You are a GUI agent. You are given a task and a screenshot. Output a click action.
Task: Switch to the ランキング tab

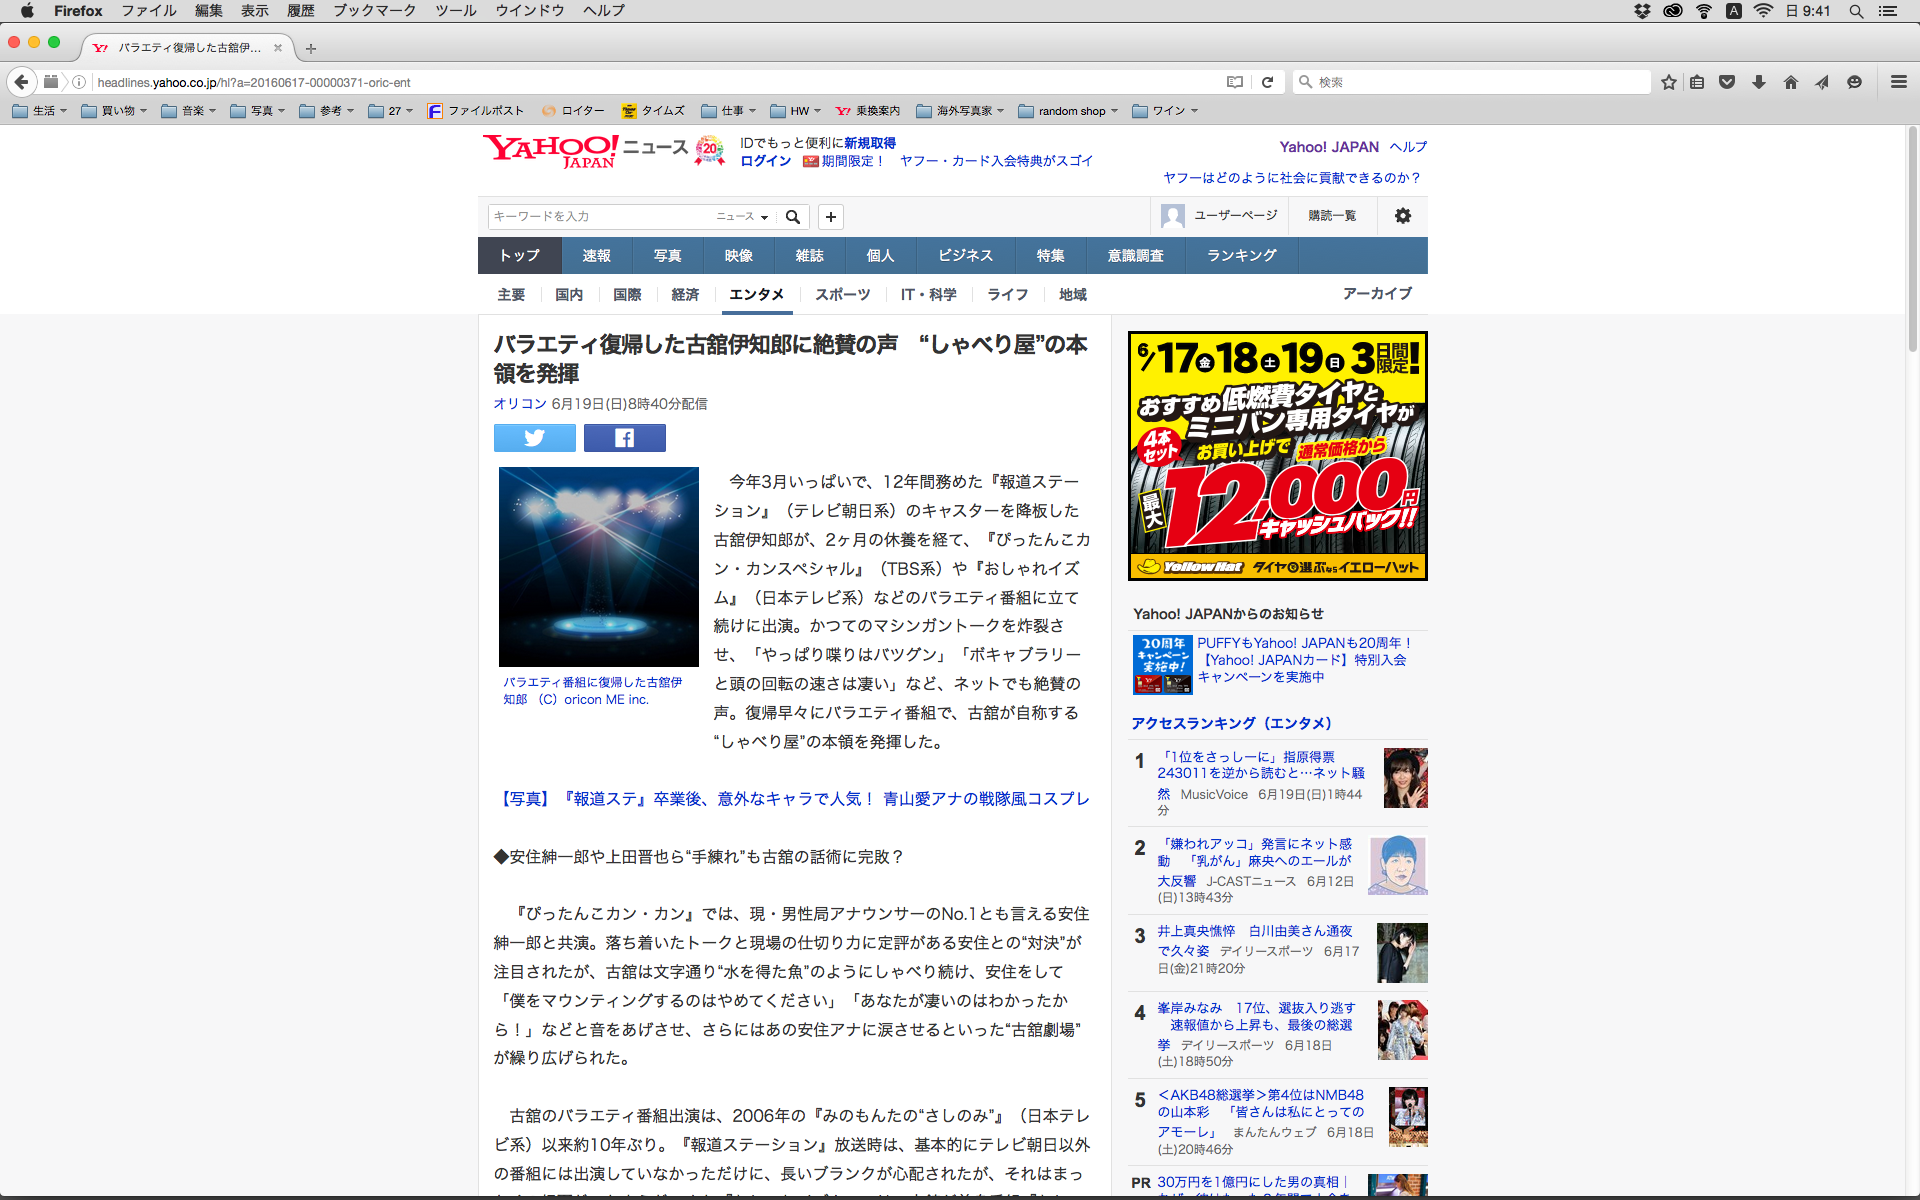click(1241, 256)
